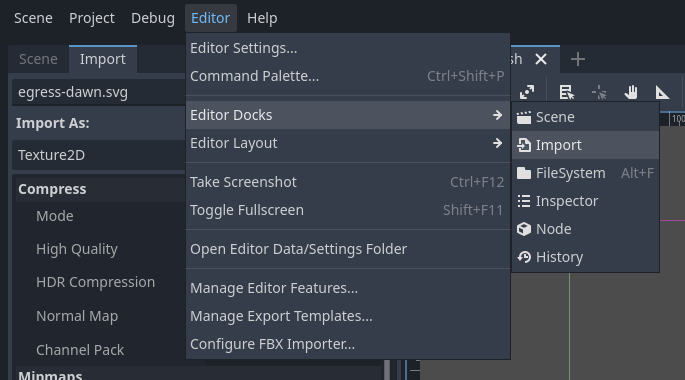Image resolution: width=685 pixels, height=380 pixels.
Task: Open Manage Editor Features dialog
Action: click(x=348, y=288)
